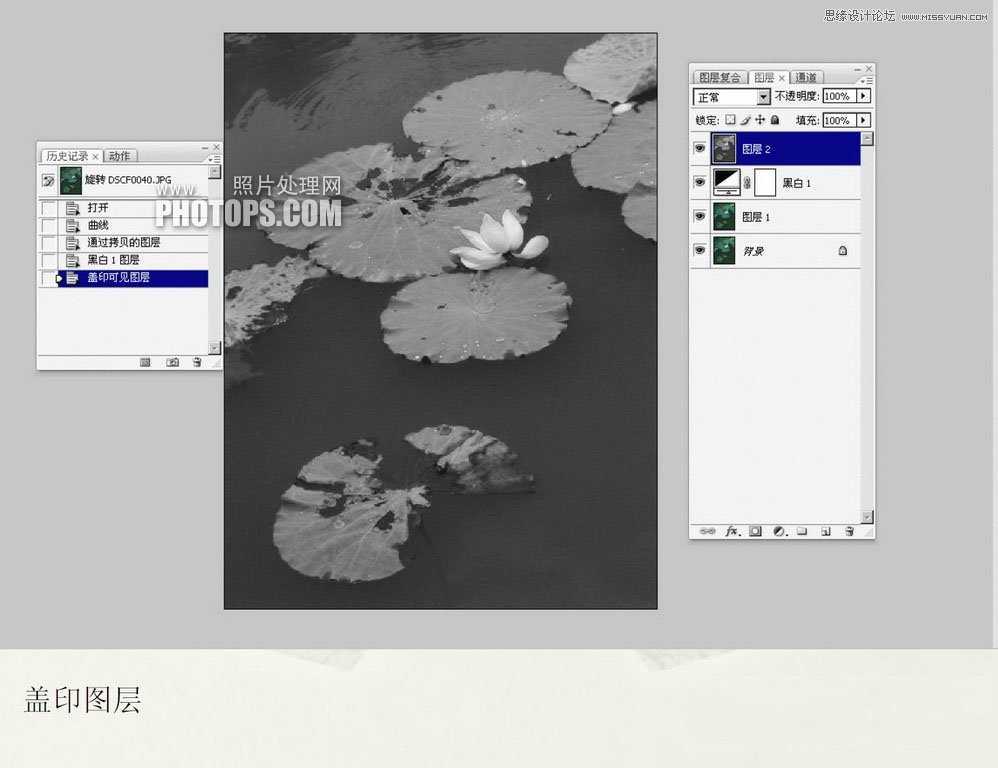
Task: Click the new snapshot camera icon
Action: coord(172,361)
